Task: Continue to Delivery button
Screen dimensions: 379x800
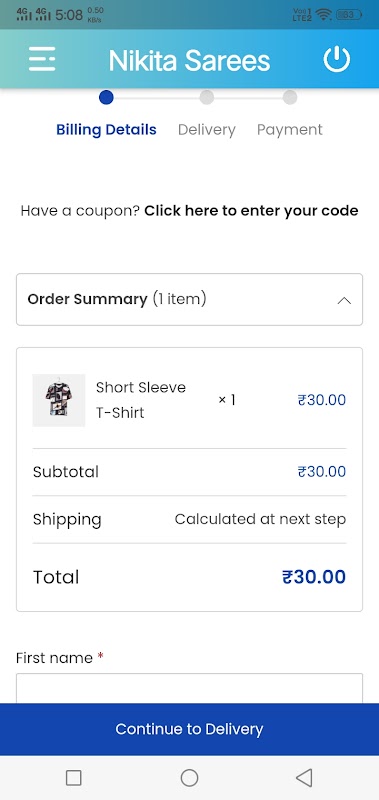Action: click(189, 729)
